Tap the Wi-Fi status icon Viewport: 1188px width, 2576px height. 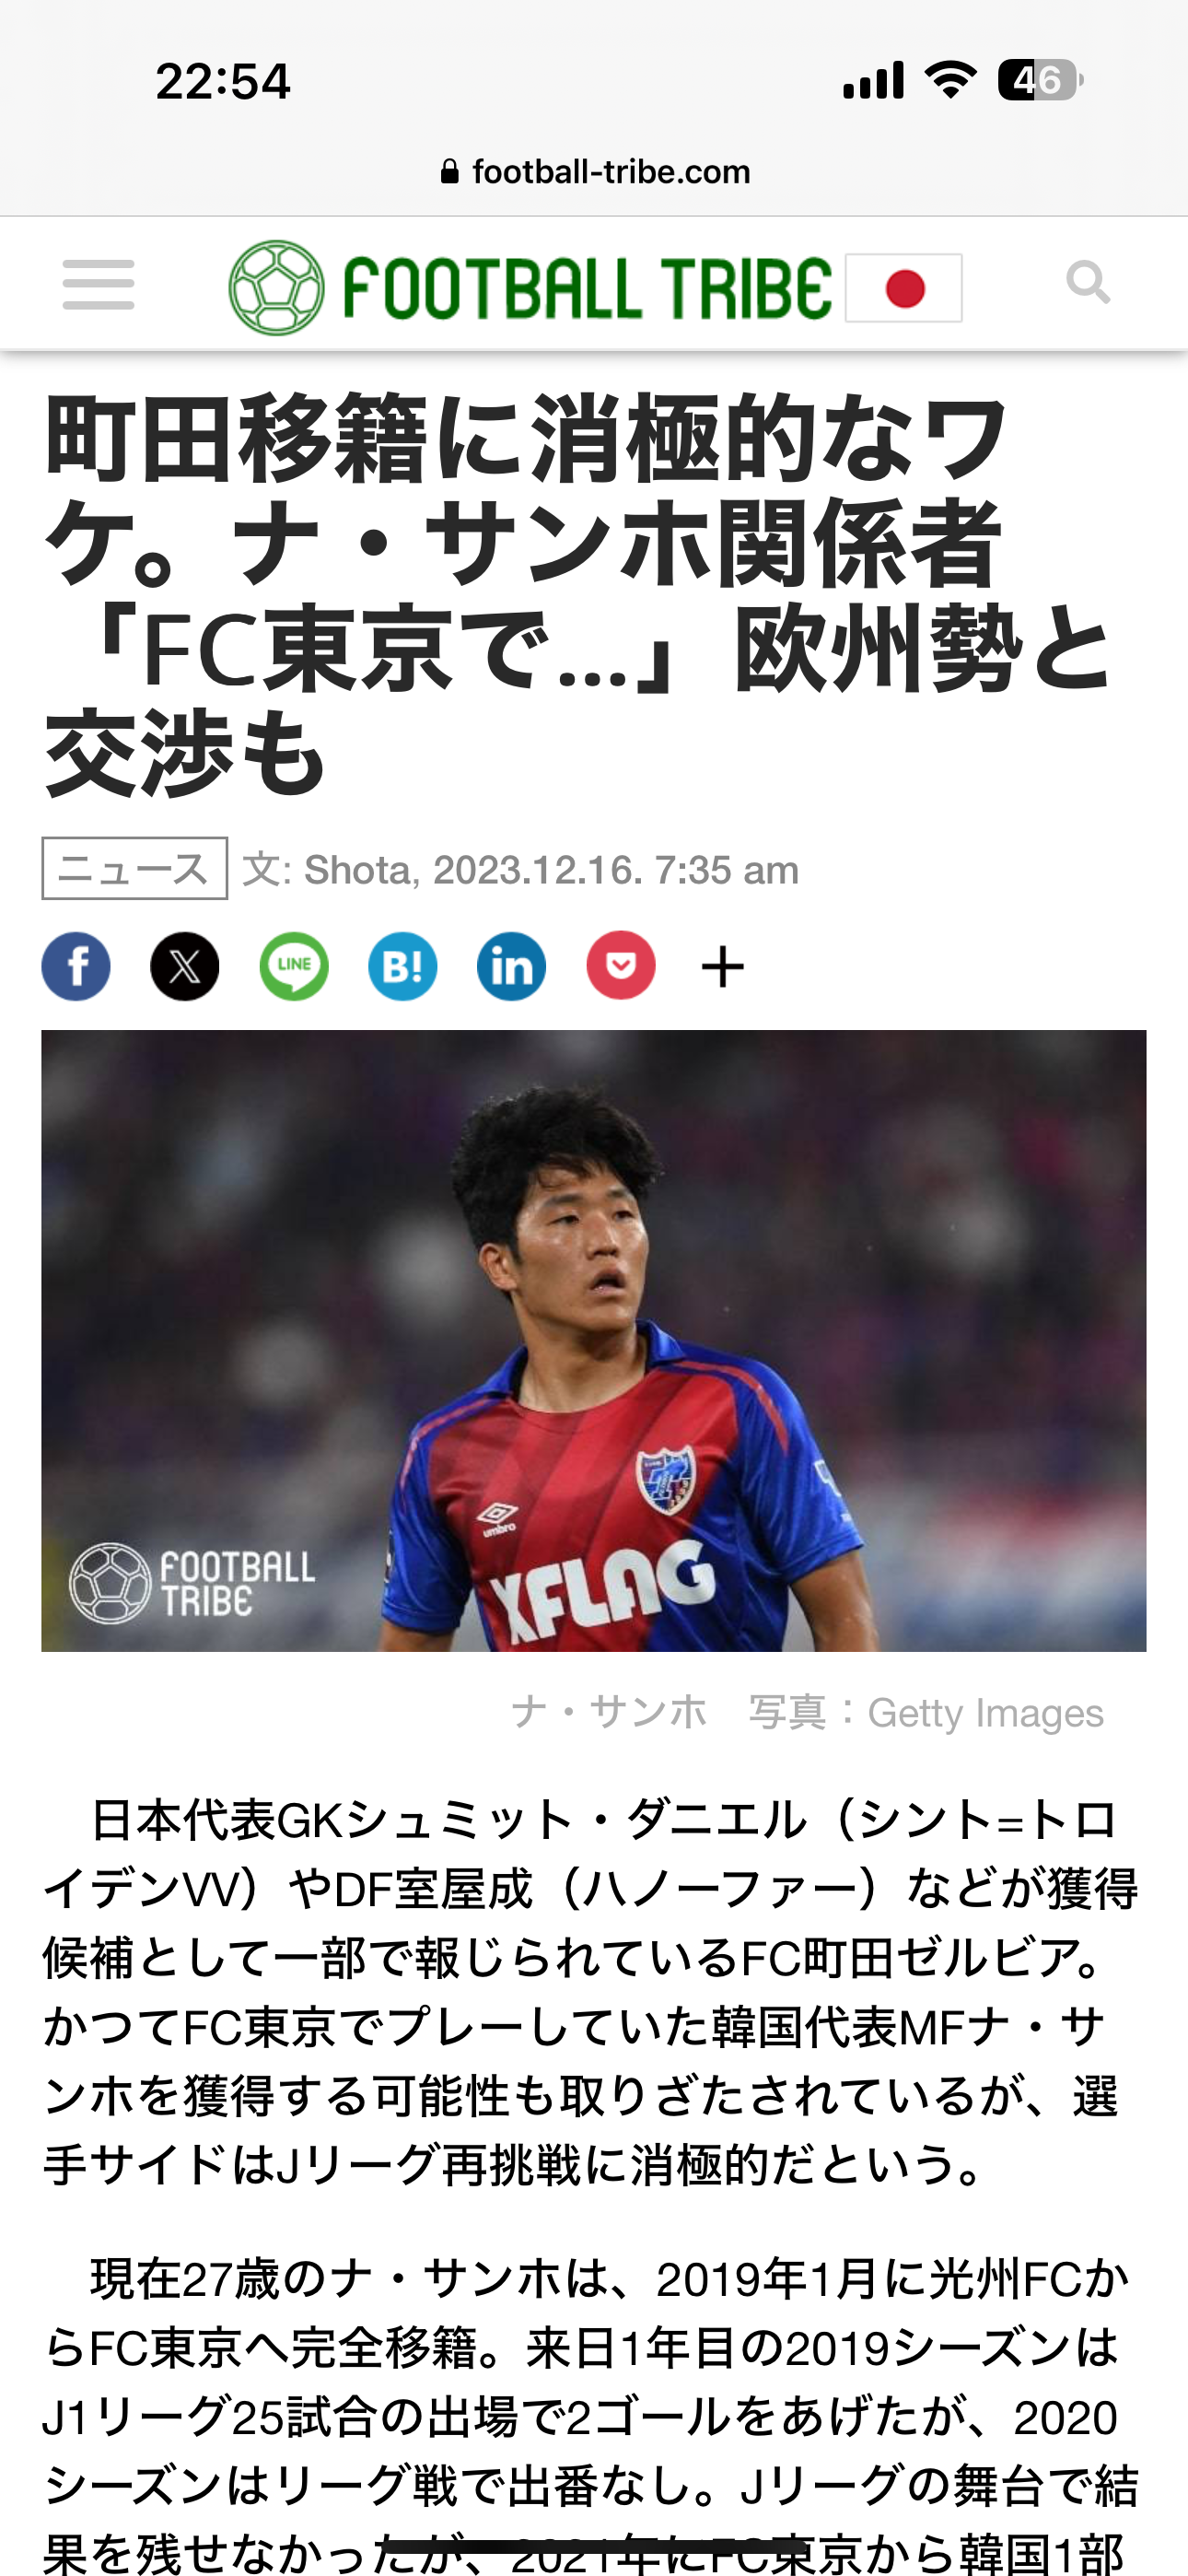click(951, 79)
